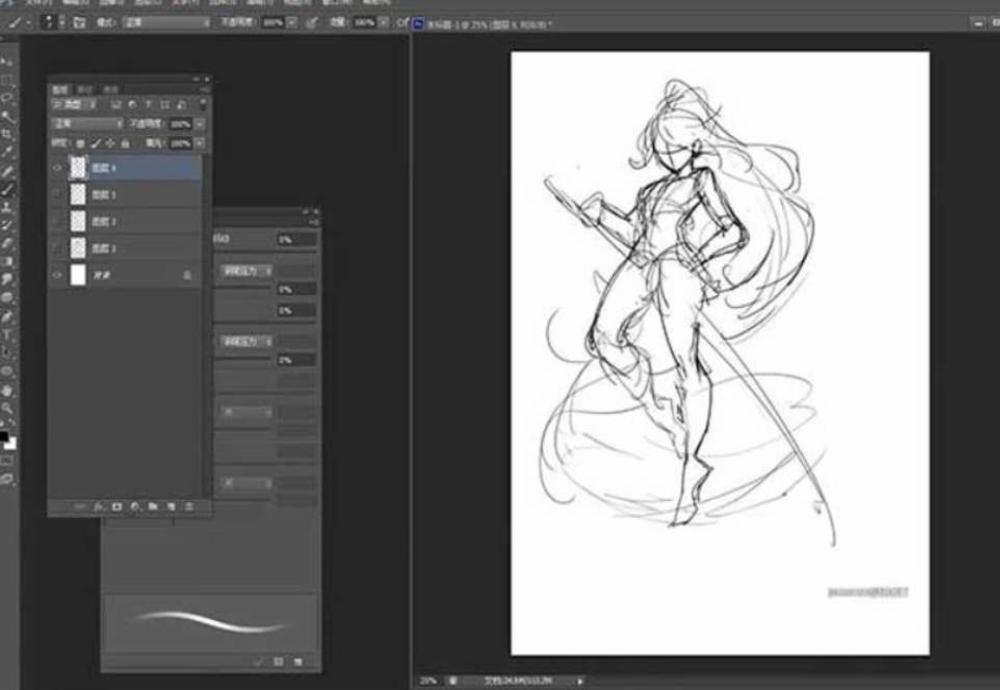Viewport: 1000px width, 690px height.
Task: Open the layer blend mode dropdown
Action: [x=85, y=122]
